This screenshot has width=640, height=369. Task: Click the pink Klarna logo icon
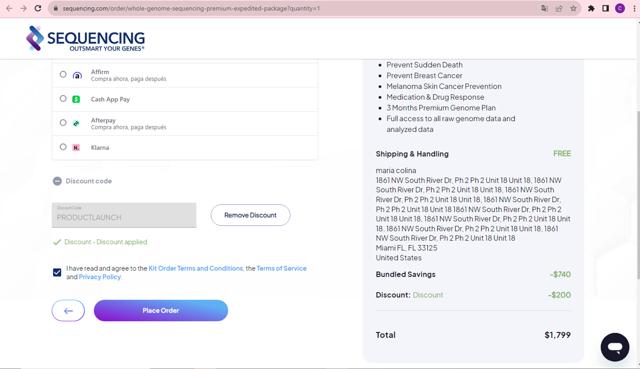pos(76,147)
